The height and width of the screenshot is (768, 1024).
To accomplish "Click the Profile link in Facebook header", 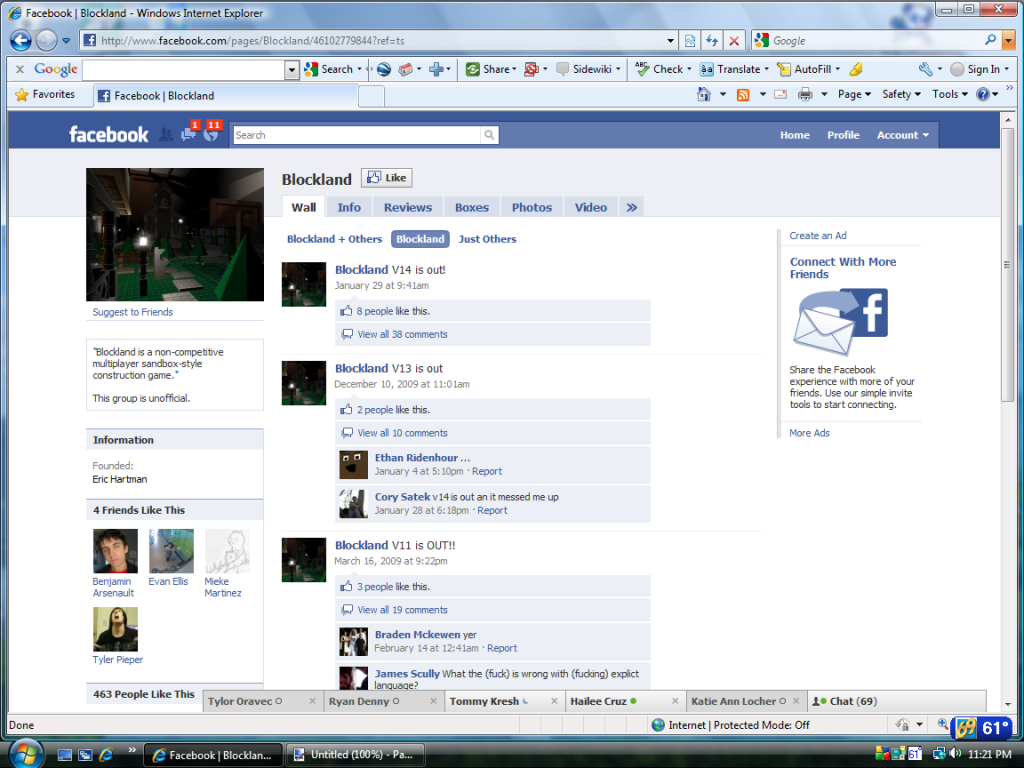I will [843, 135].
